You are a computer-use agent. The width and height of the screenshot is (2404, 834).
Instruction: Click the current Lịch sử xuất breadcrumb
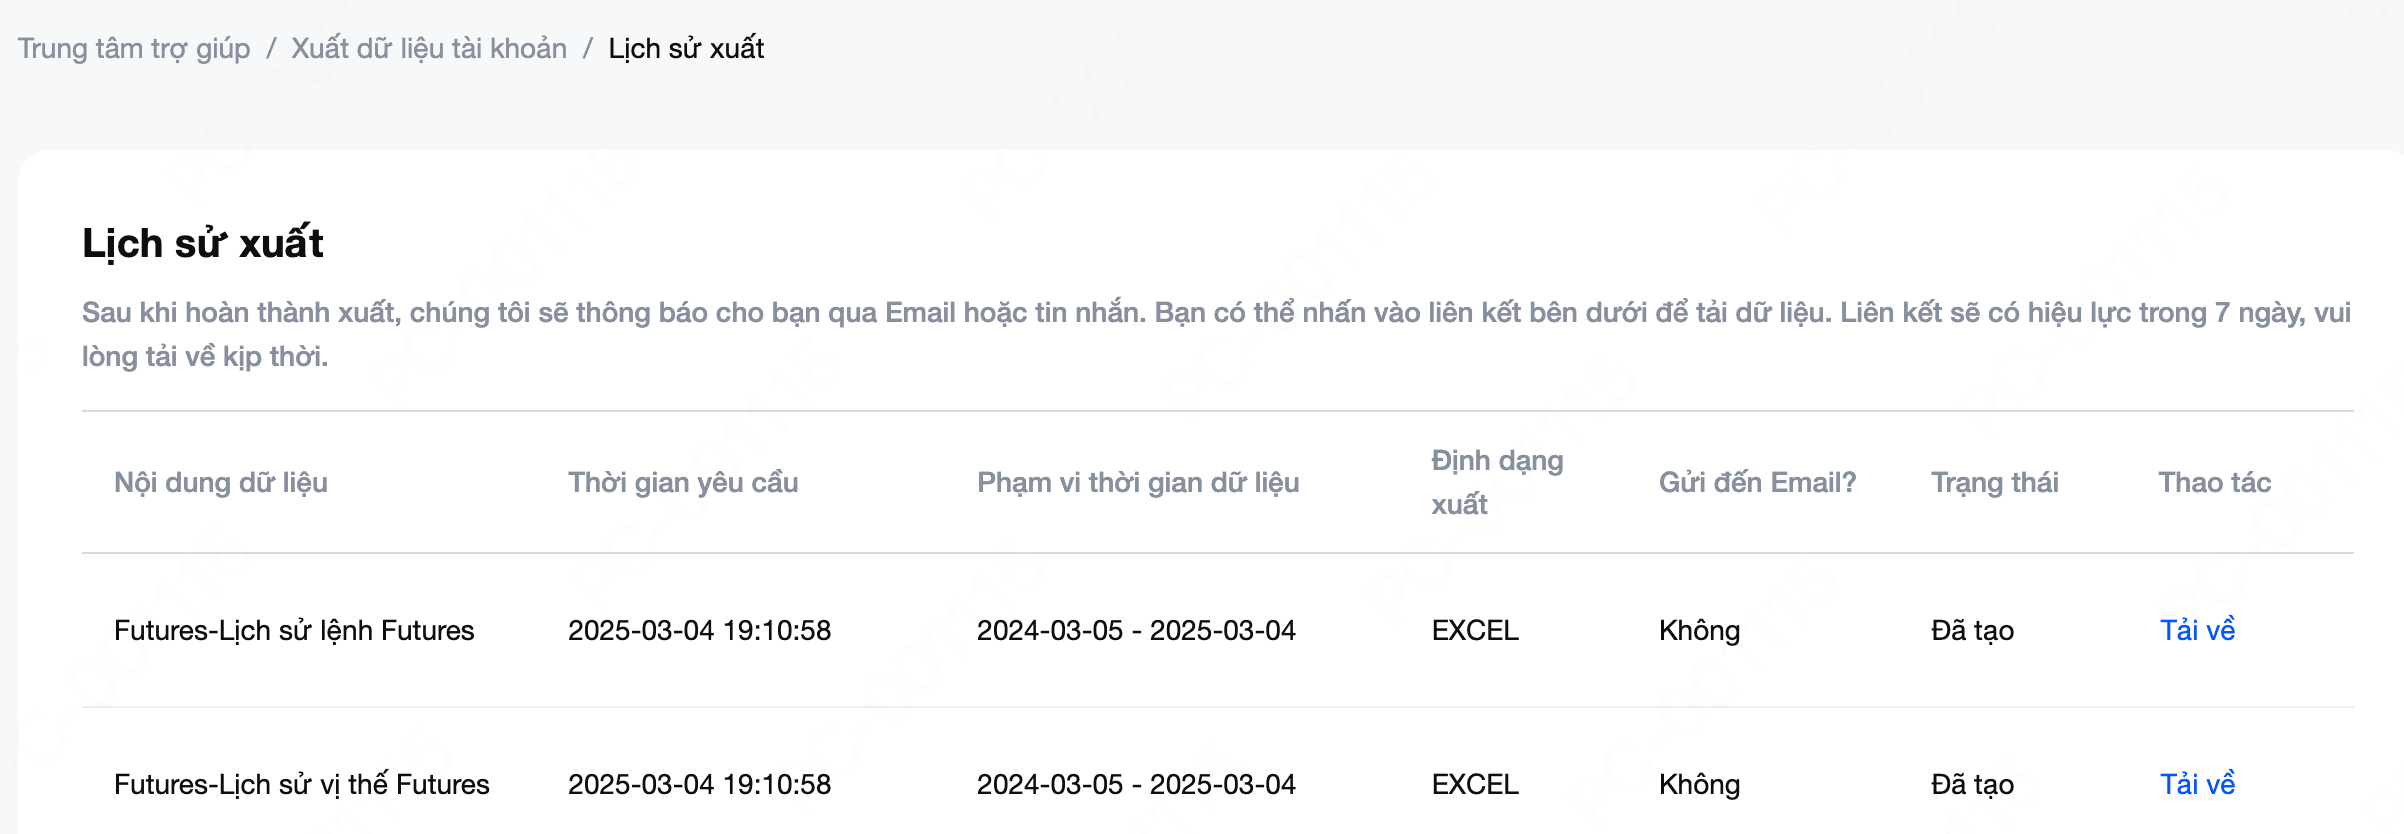tap(686, 48)
